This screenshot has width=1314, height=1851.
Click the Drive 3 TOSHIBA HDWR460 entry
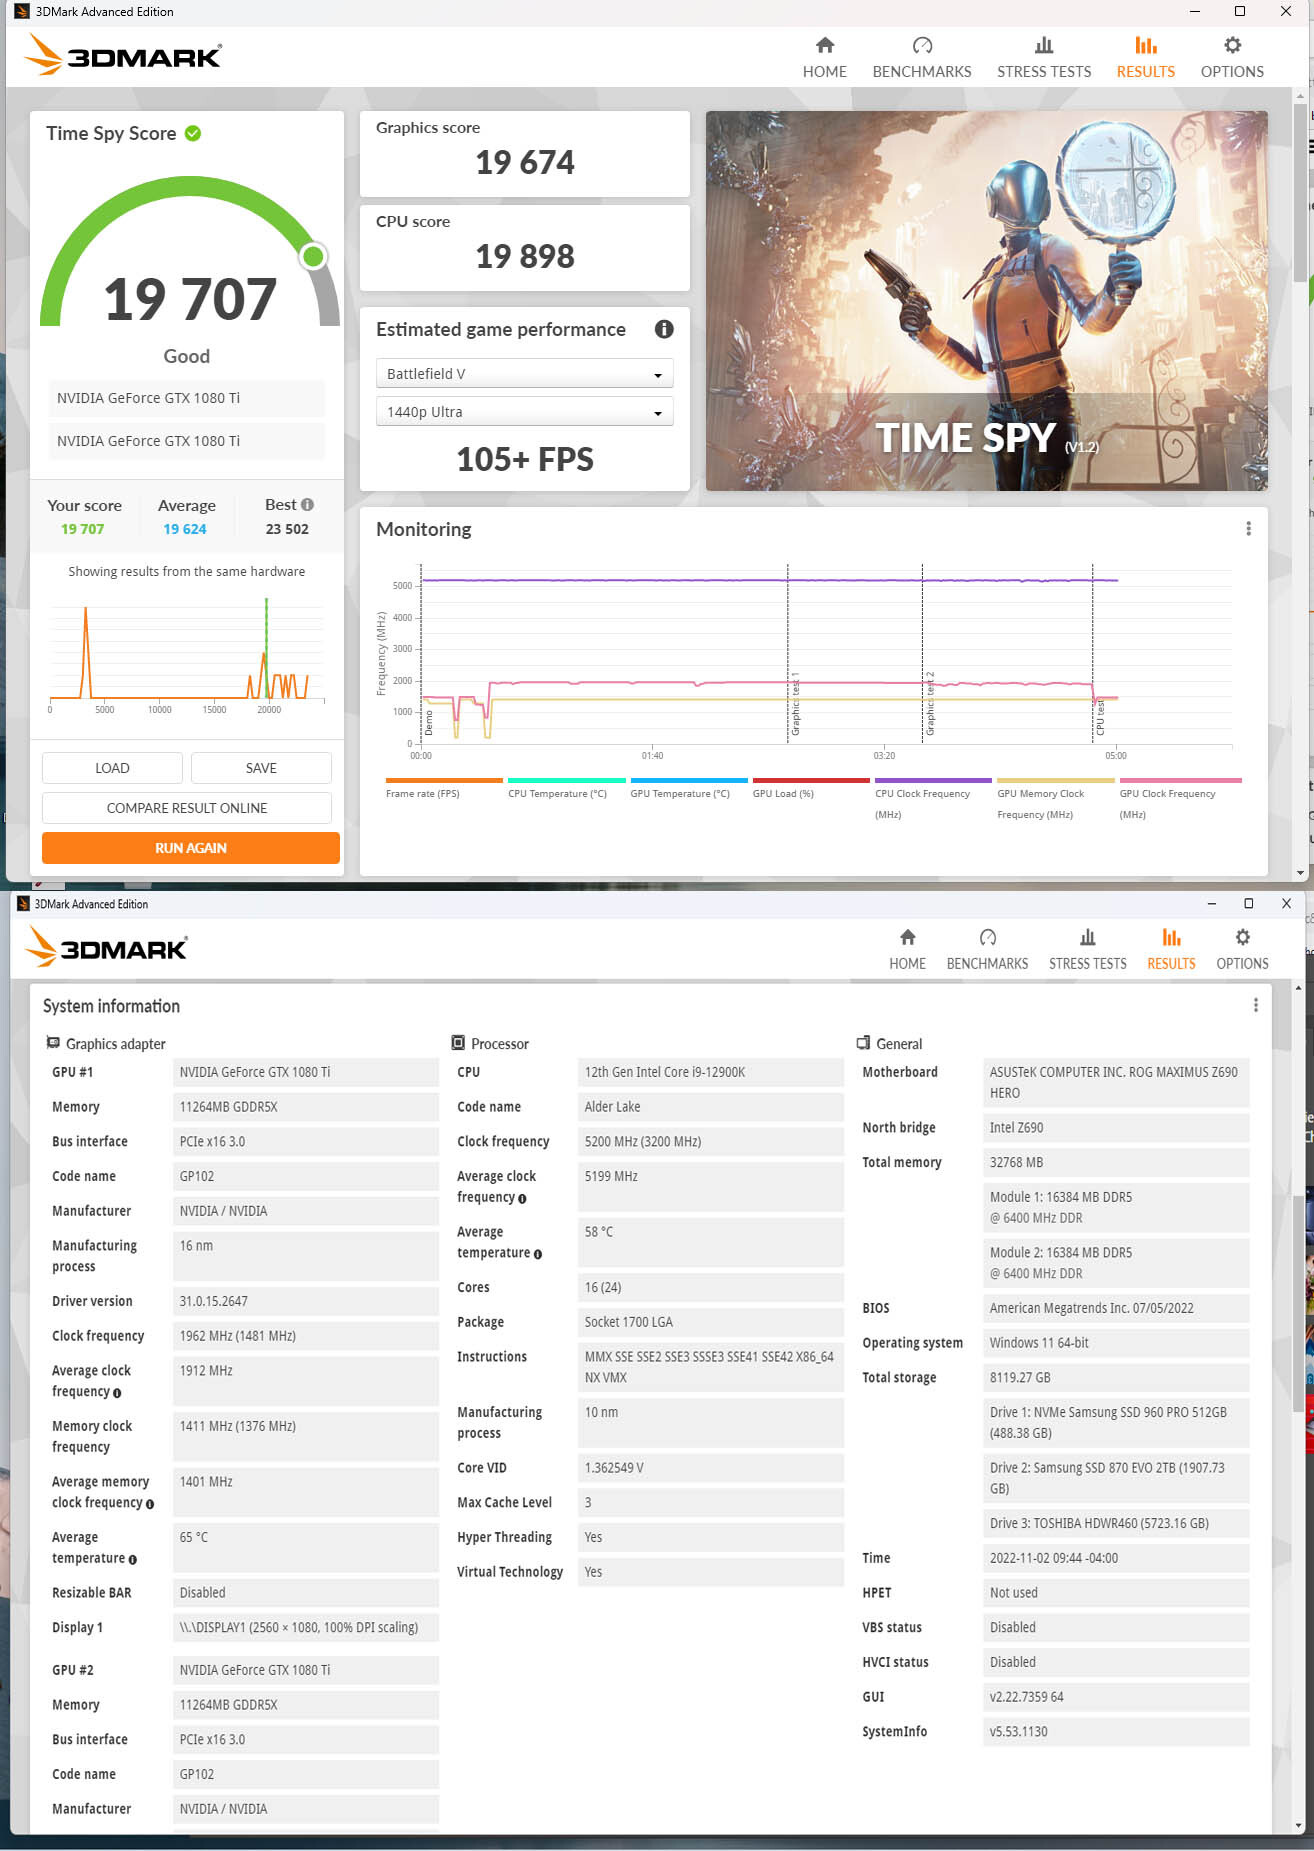(1115, 1523)
